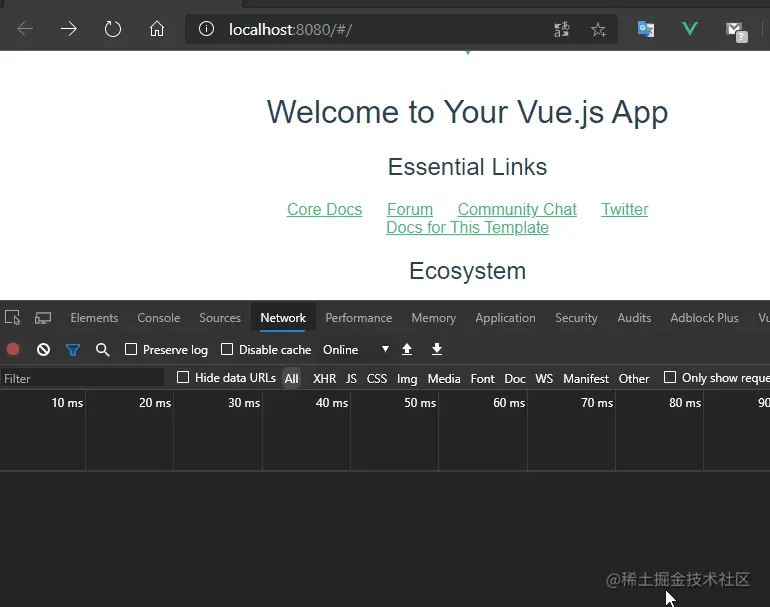This screenshot has width=770, height=607.
Task: Open the Community Chat link
Action: click(x=517, y=209)
